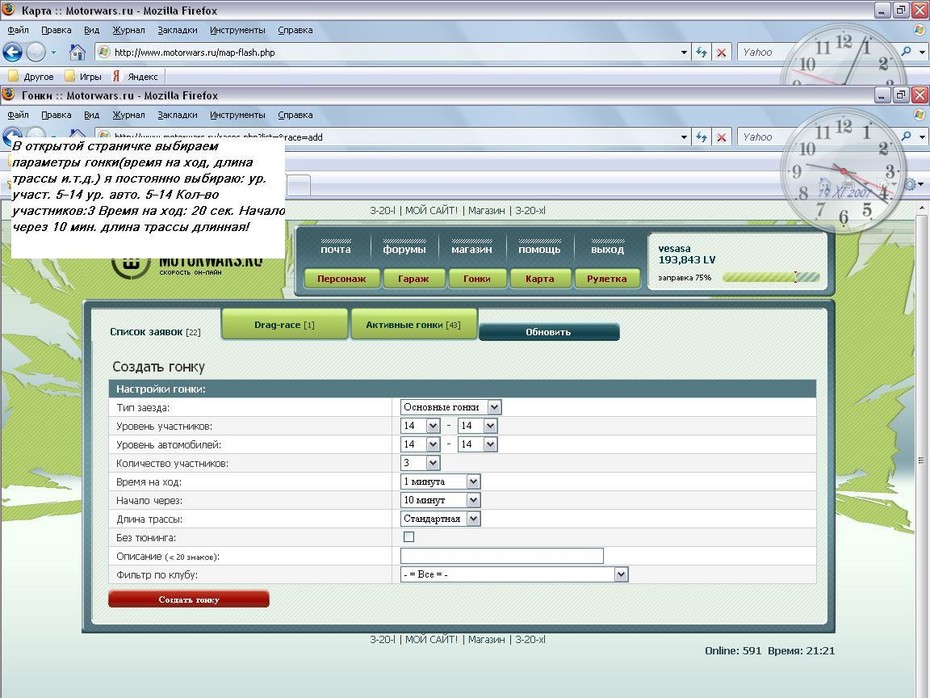The width and height of the screenshot is (930, 698).
Task: Stop loading in the Карта window toolbar
Action: coord(721,52)
